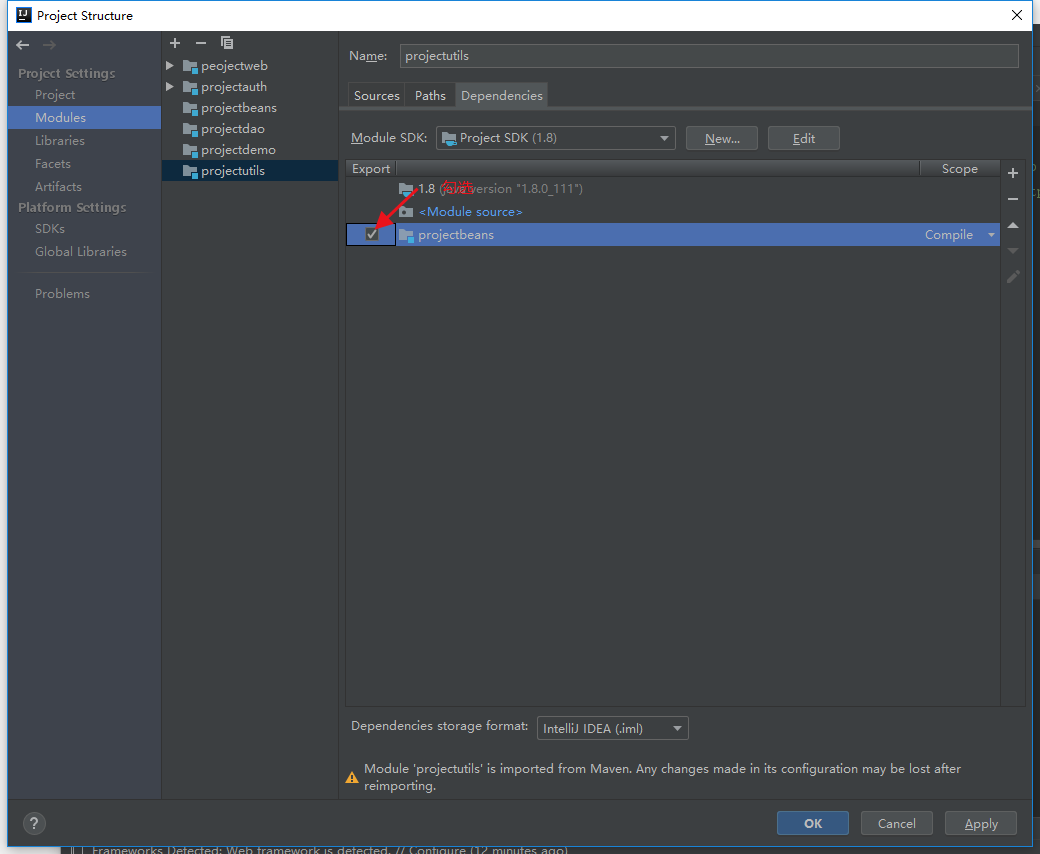The height and width of the screenshot is (854, 1040).
Task: Navigate back with the left arrow
Action: (23, 45)
